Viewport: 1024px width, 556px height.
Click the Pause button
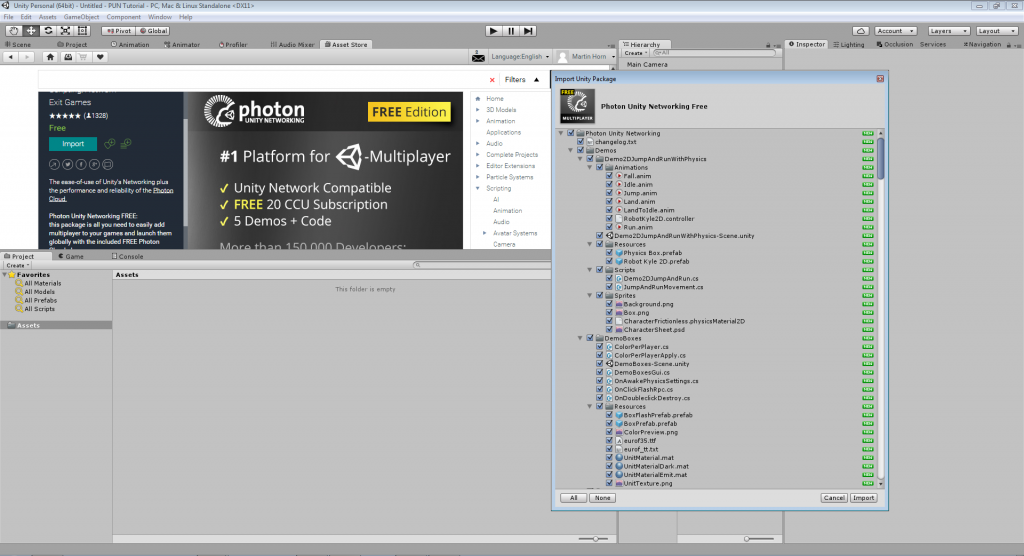click(x=511, y=31)
